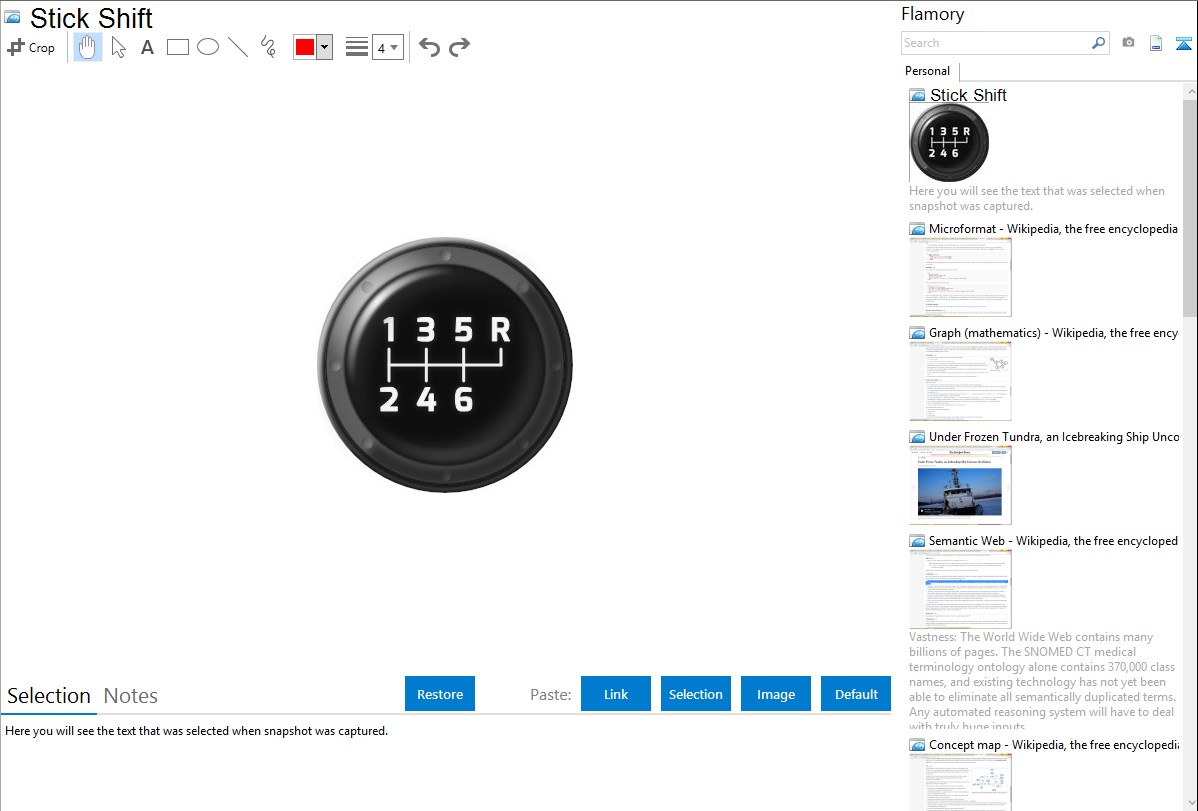Select the Semantic Web list title
This screenshot has height=811, width=1198.
(x=1053, y=540)
